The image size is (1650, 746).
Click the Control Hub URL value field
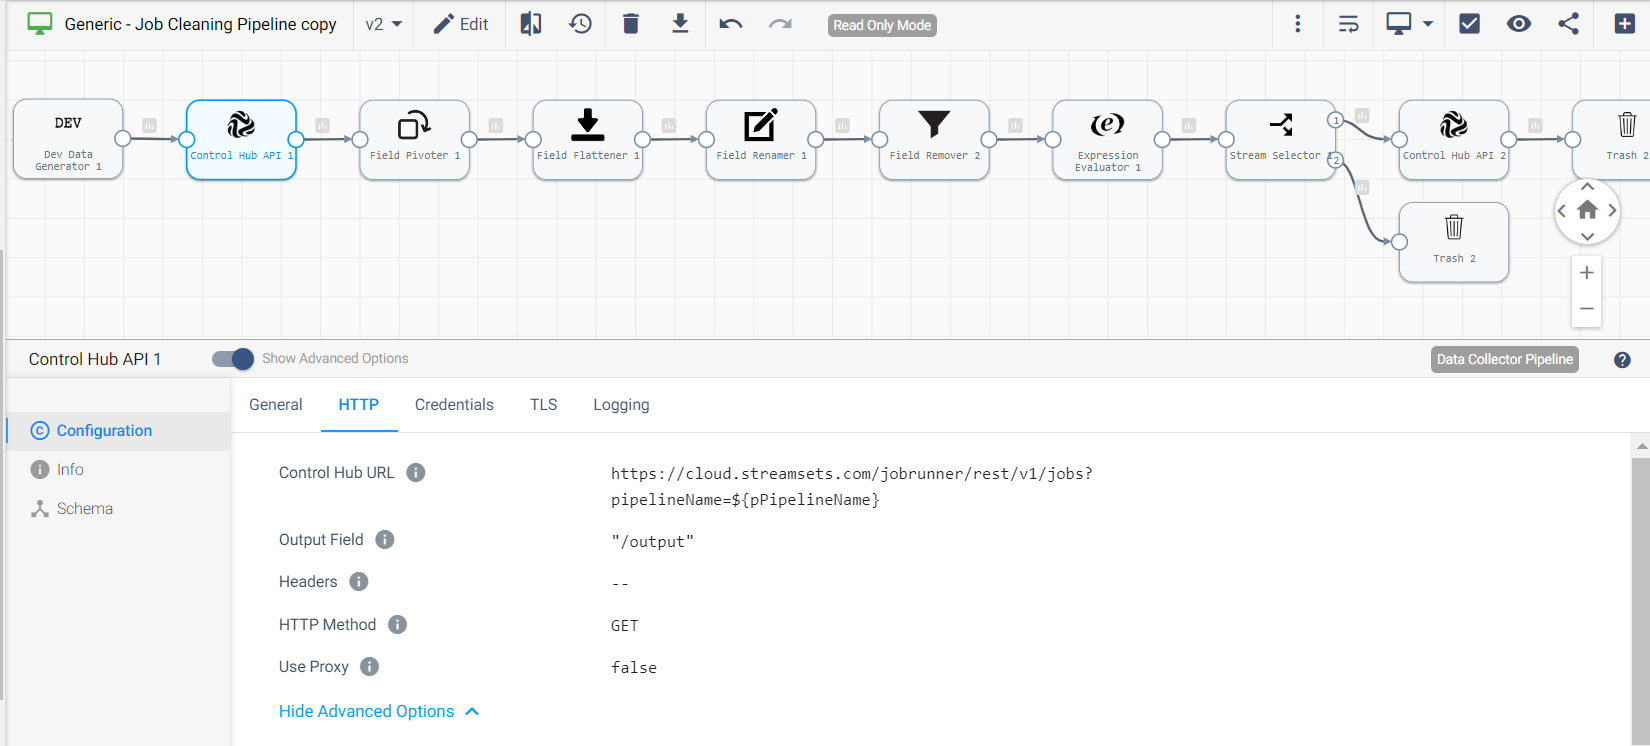point(852,487)
